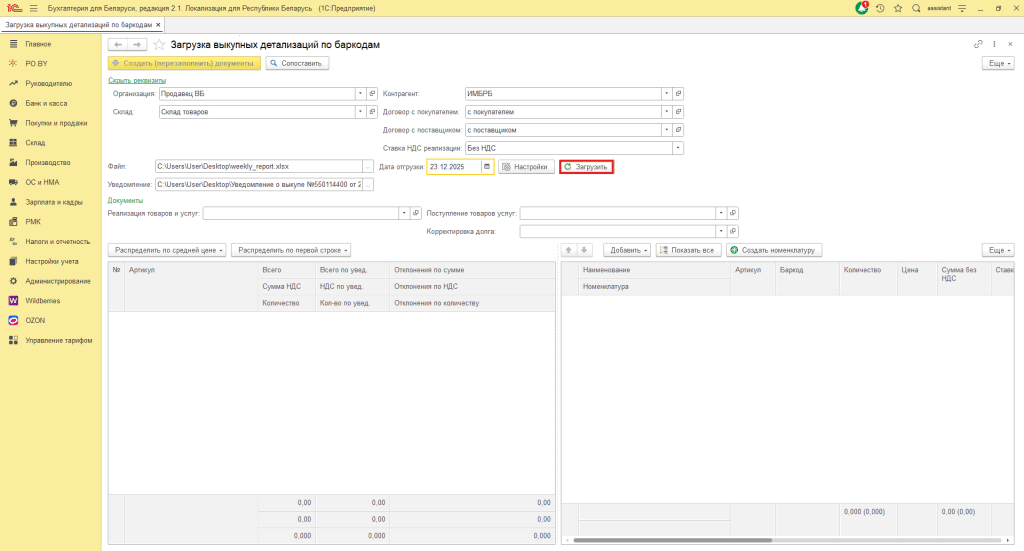Expand the Ставка НДС реализации dropdown

tap(677, 148)
